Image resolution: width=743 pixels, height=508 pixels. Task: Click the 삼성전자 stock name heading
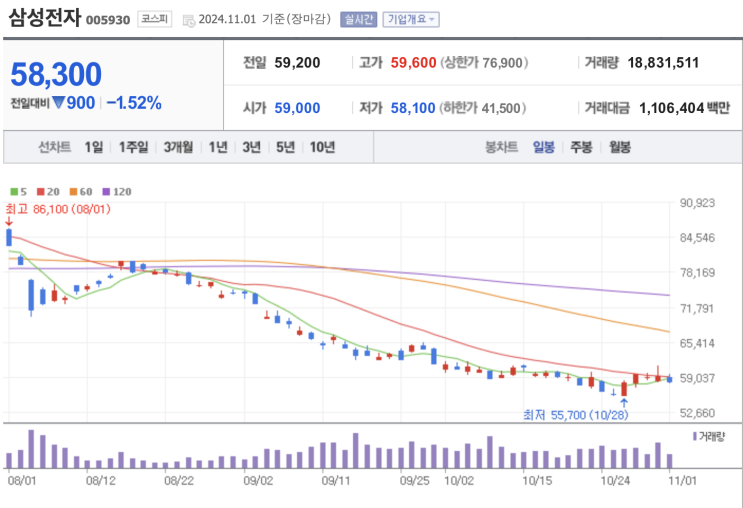pos(45,18)
